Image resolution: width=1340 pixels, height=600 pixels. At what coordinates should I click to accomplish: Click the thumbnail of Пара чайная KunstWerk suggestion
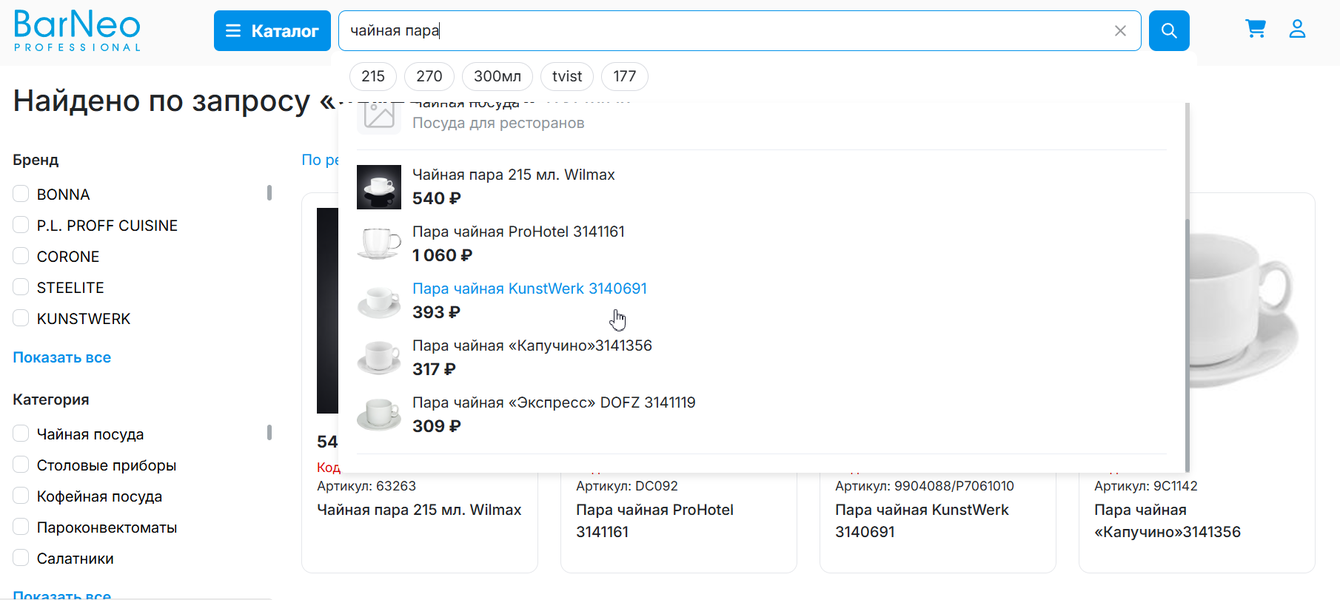click(379, 301)
